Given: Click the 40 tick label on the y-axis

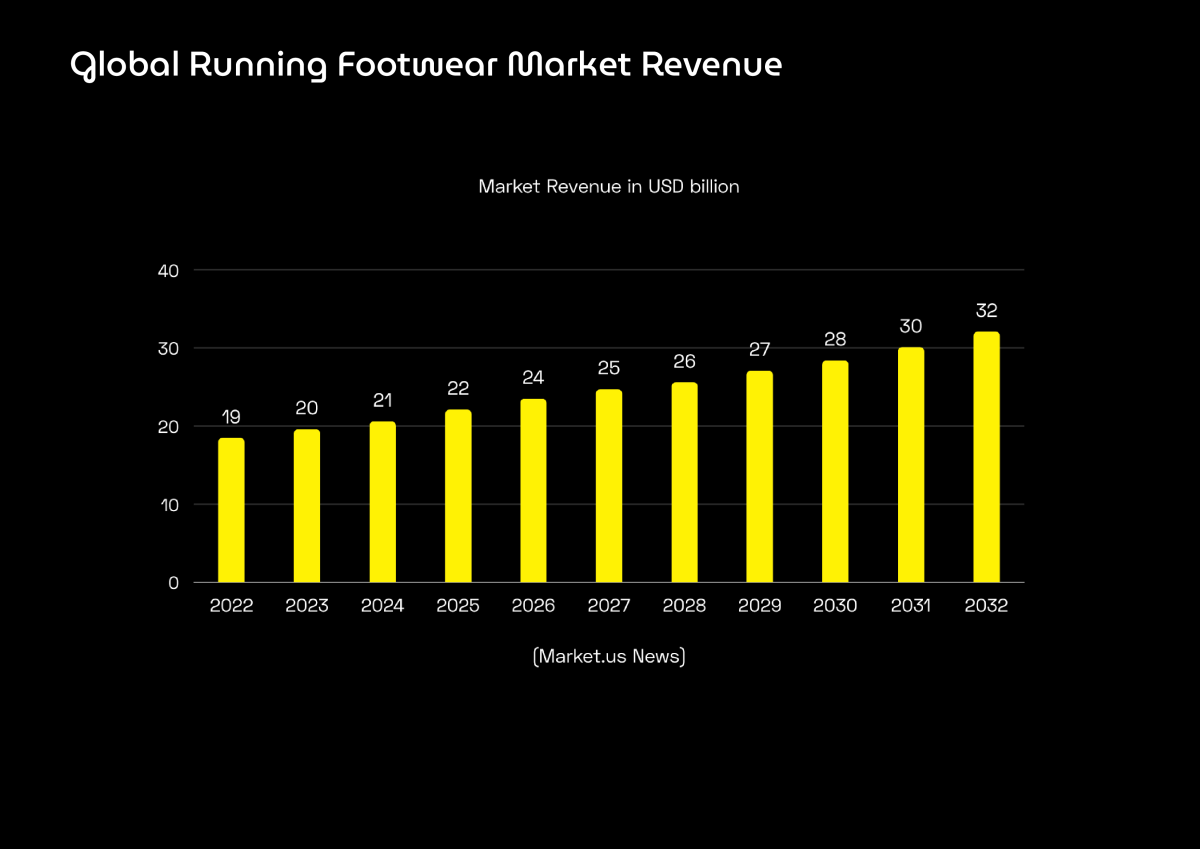Looking at the screenshot, I should 168,271.
